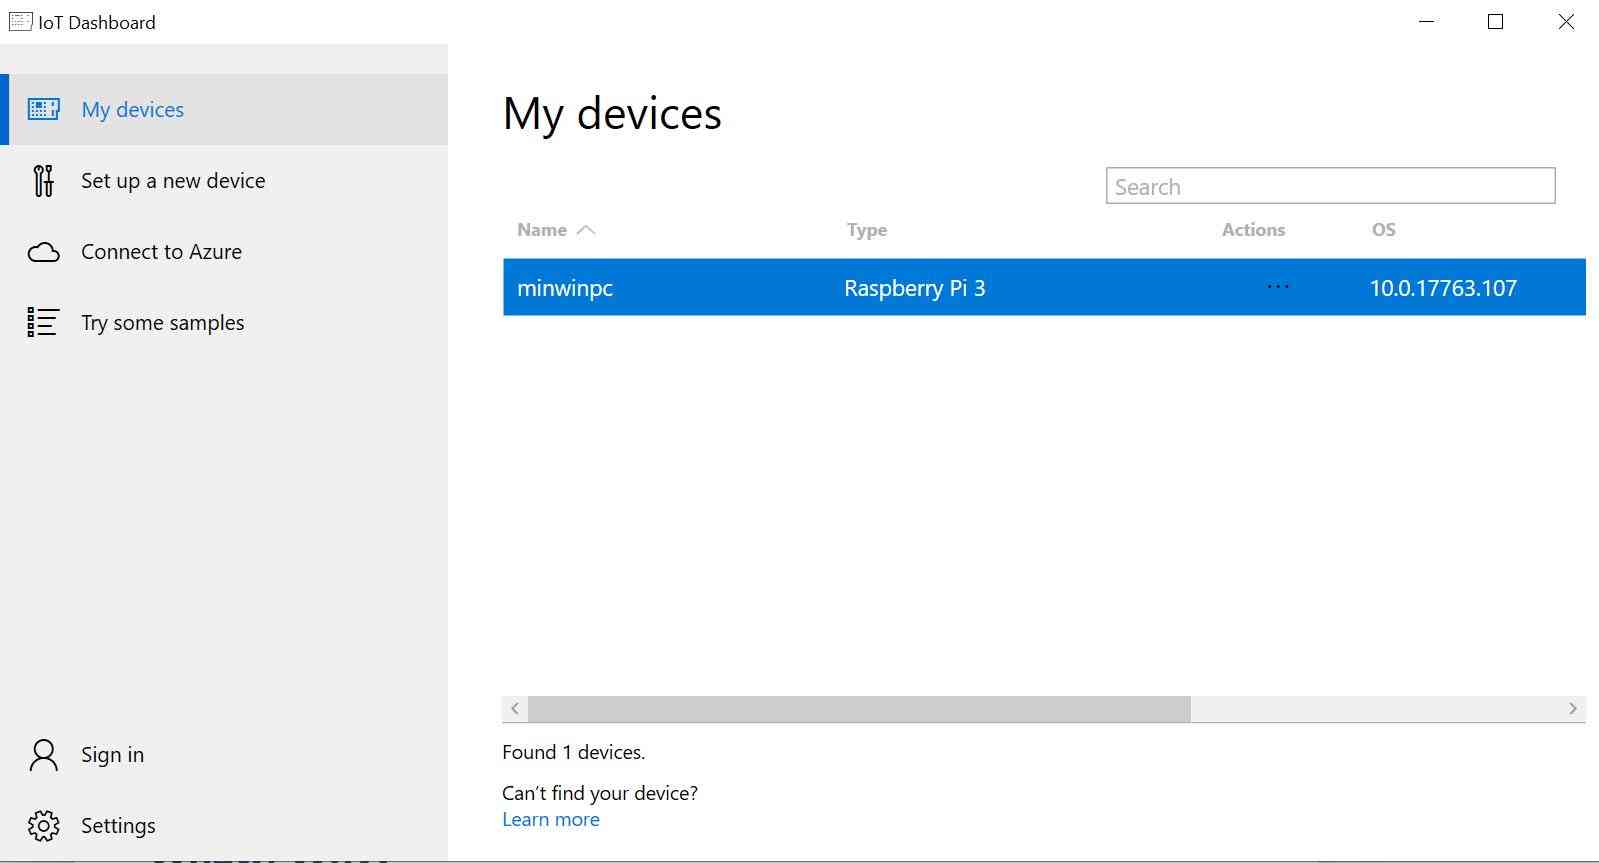This screenshot has width=1599, height=863.
Task: Click the Sign in person icon
Action: click(x=44, y=755)
